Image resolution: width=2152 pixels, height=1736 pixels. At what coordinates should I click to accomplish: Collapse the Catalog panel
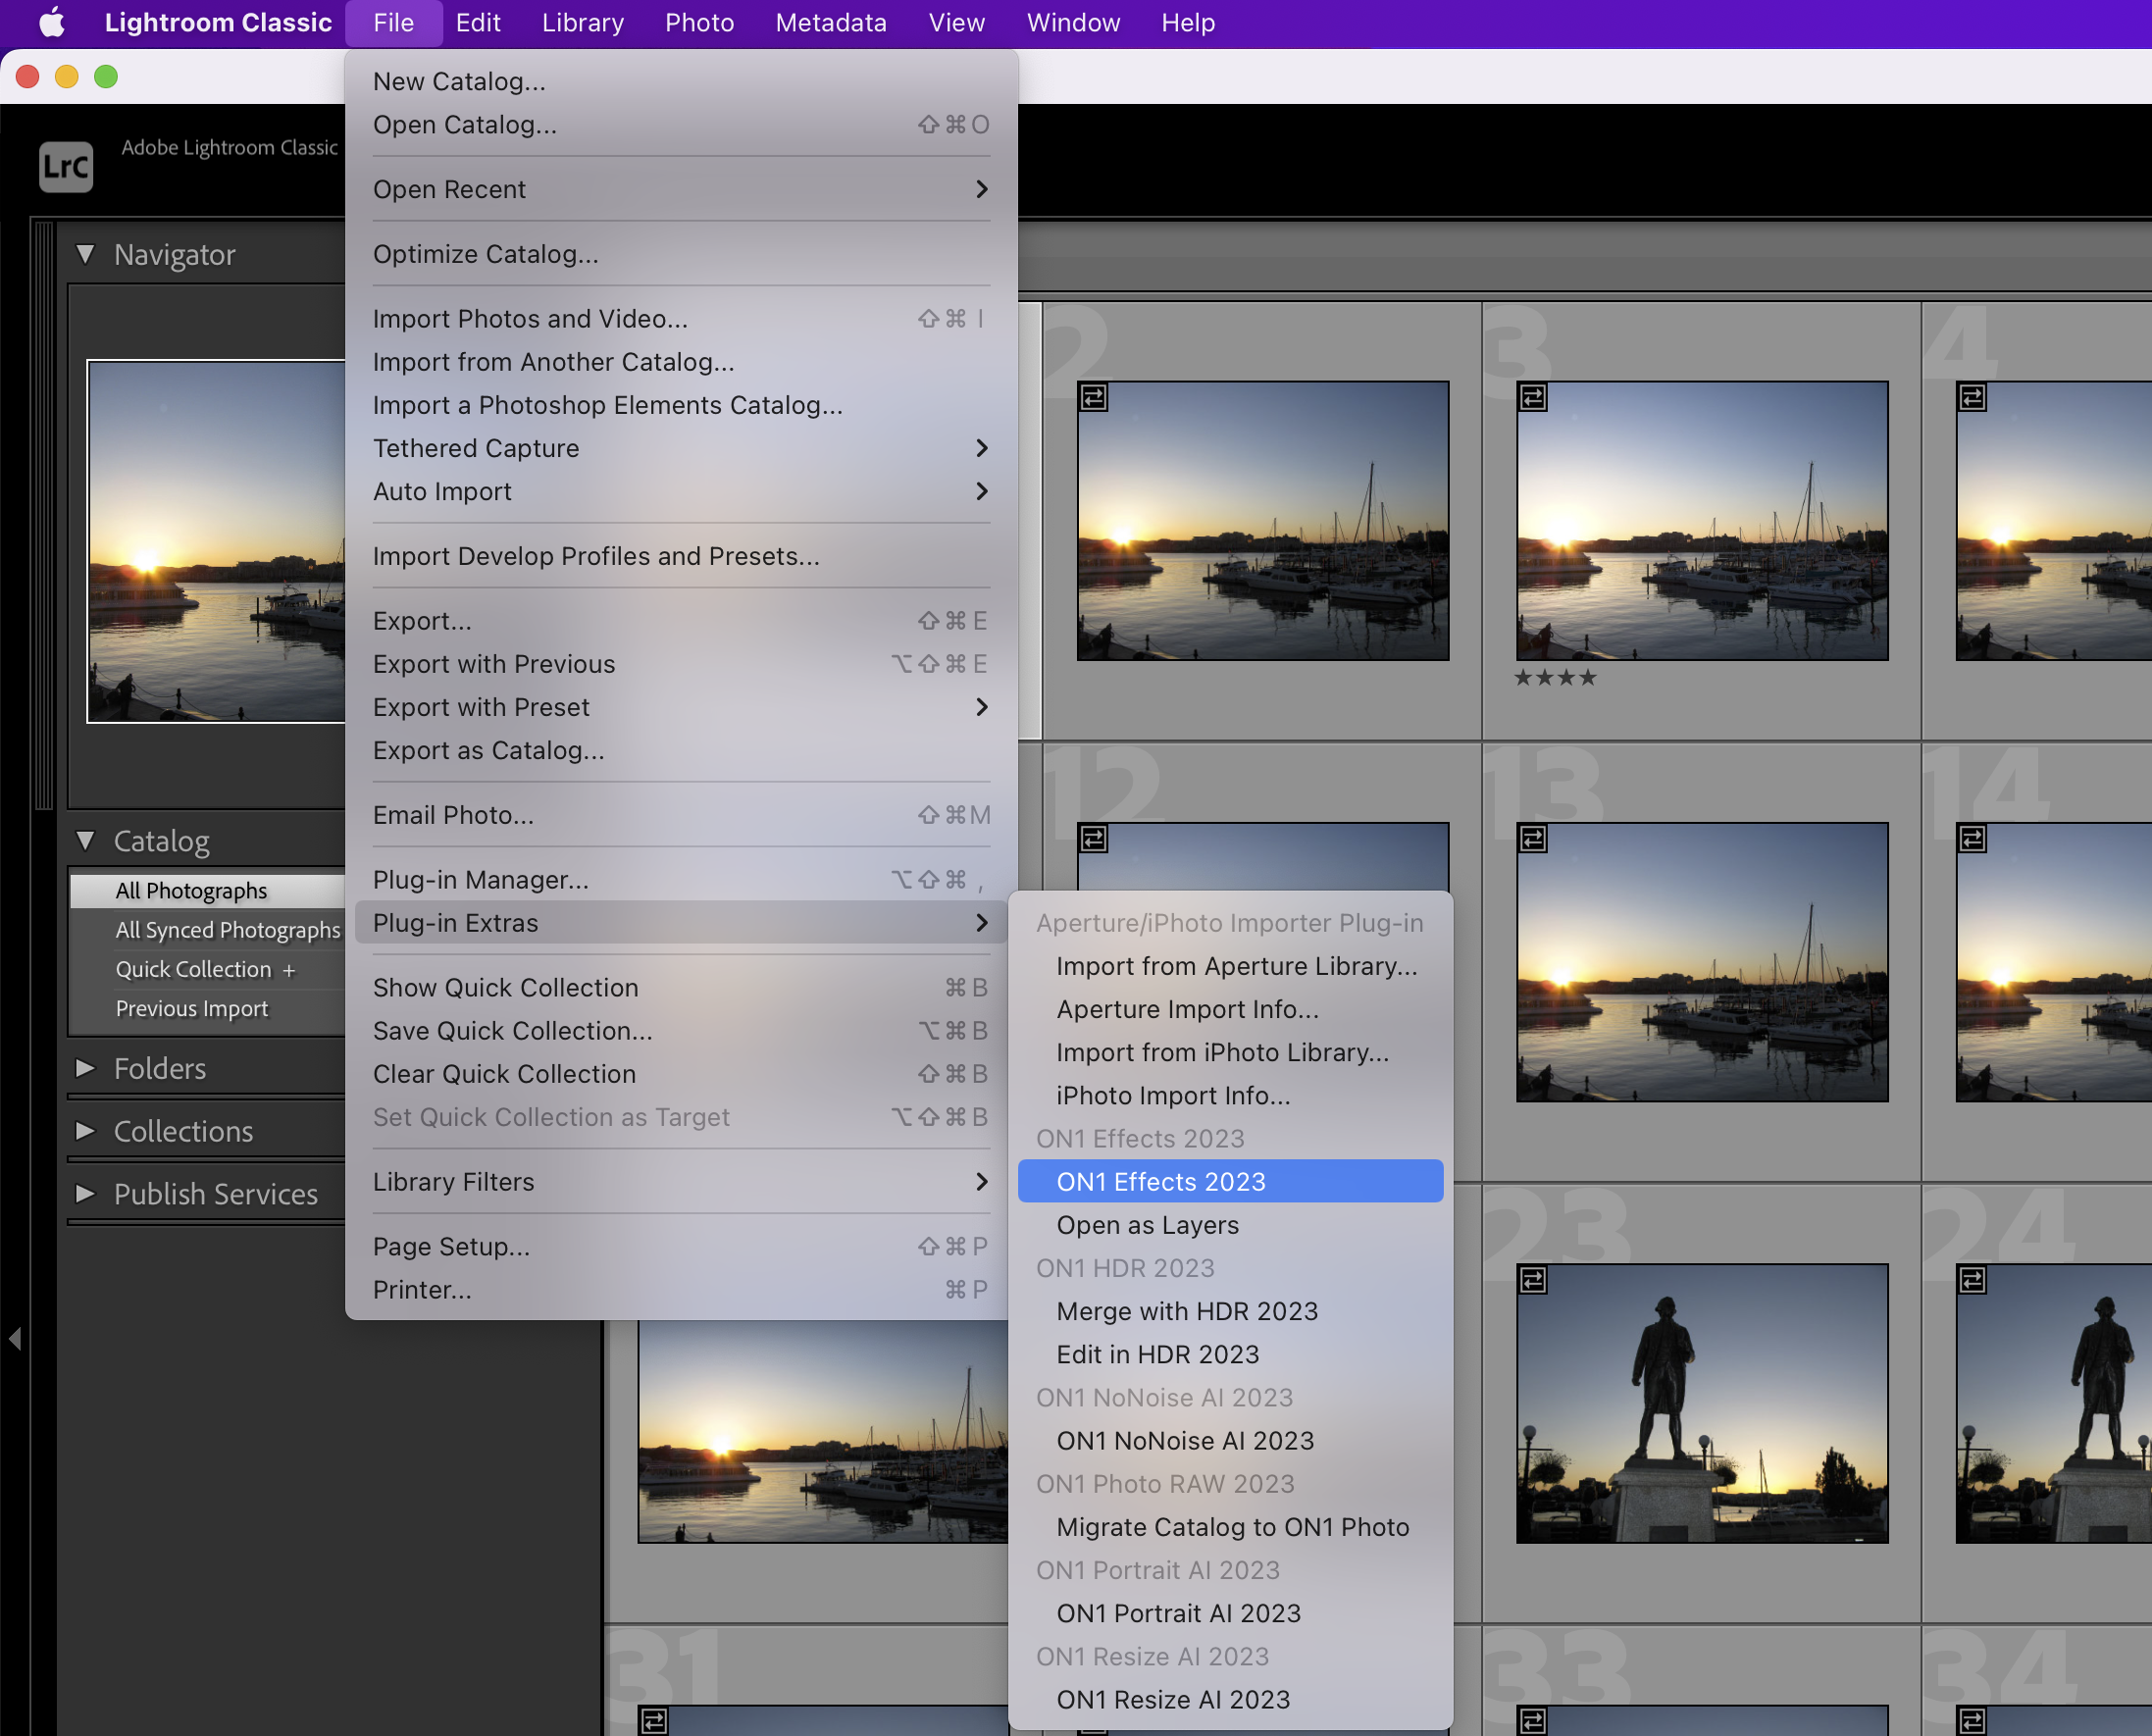[x=85, y=841]
